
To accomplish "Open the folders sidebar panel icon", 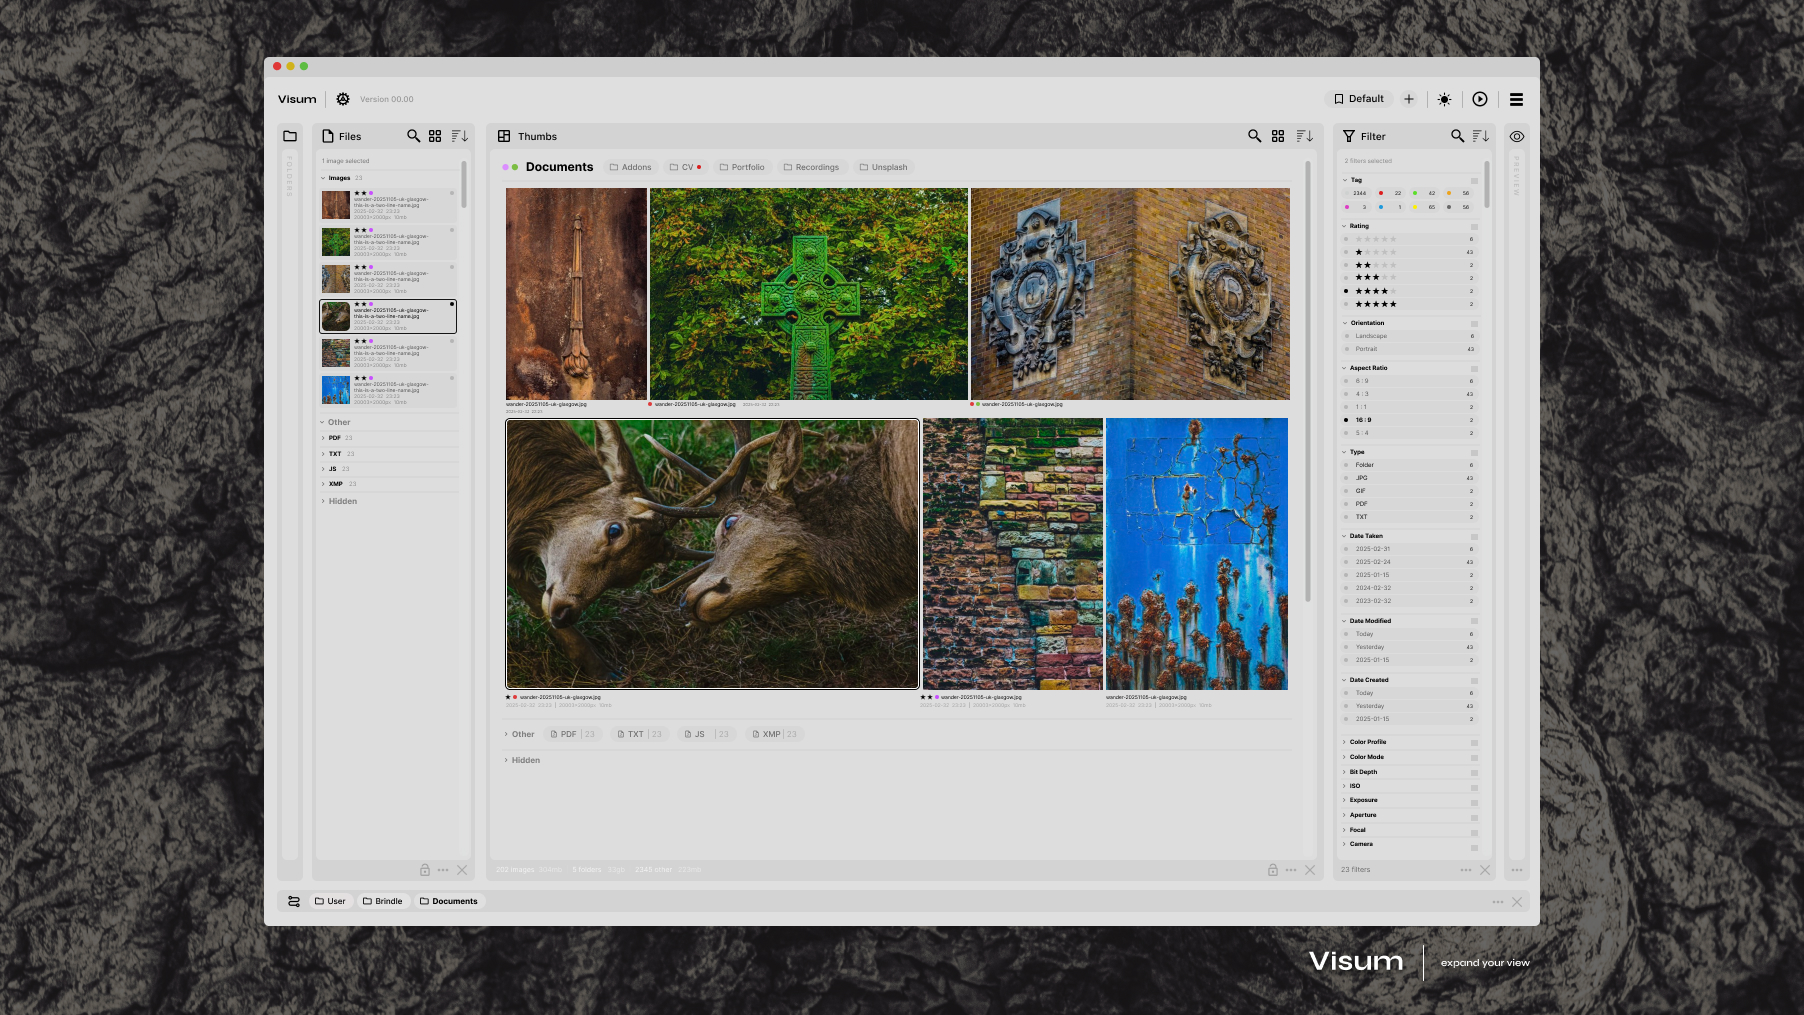I will (290, 136).
